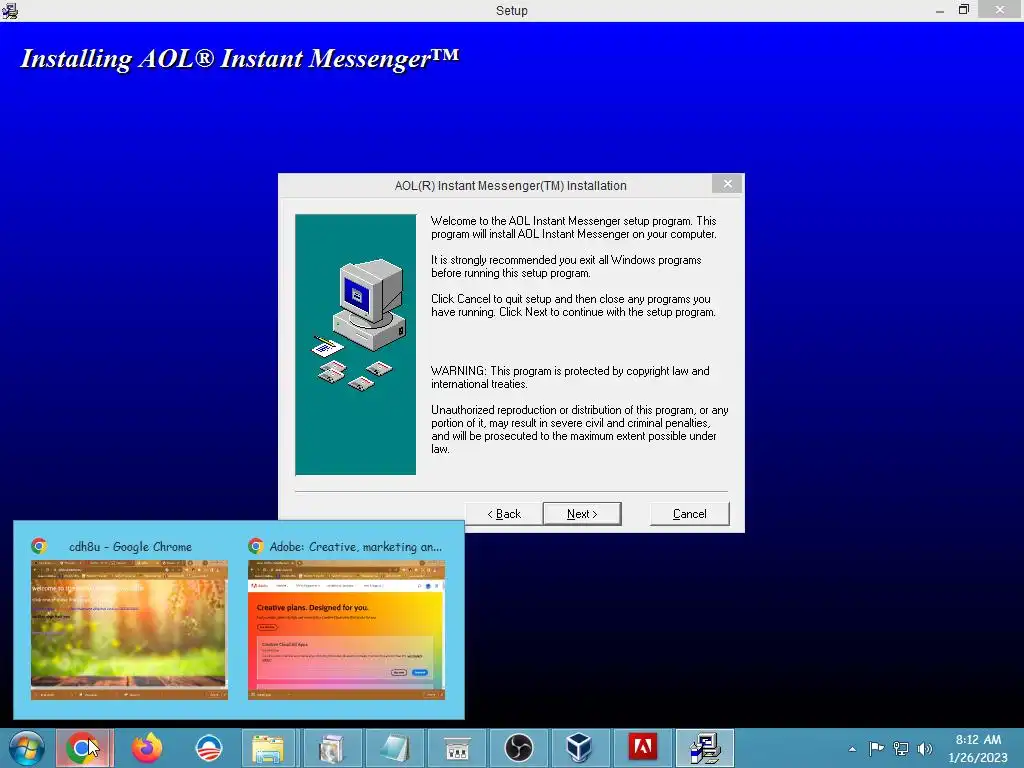
Task: Click the 'Adobe: Creative, marketing an...' preview title
Action: pyautogui.click(x=356, y=547)
